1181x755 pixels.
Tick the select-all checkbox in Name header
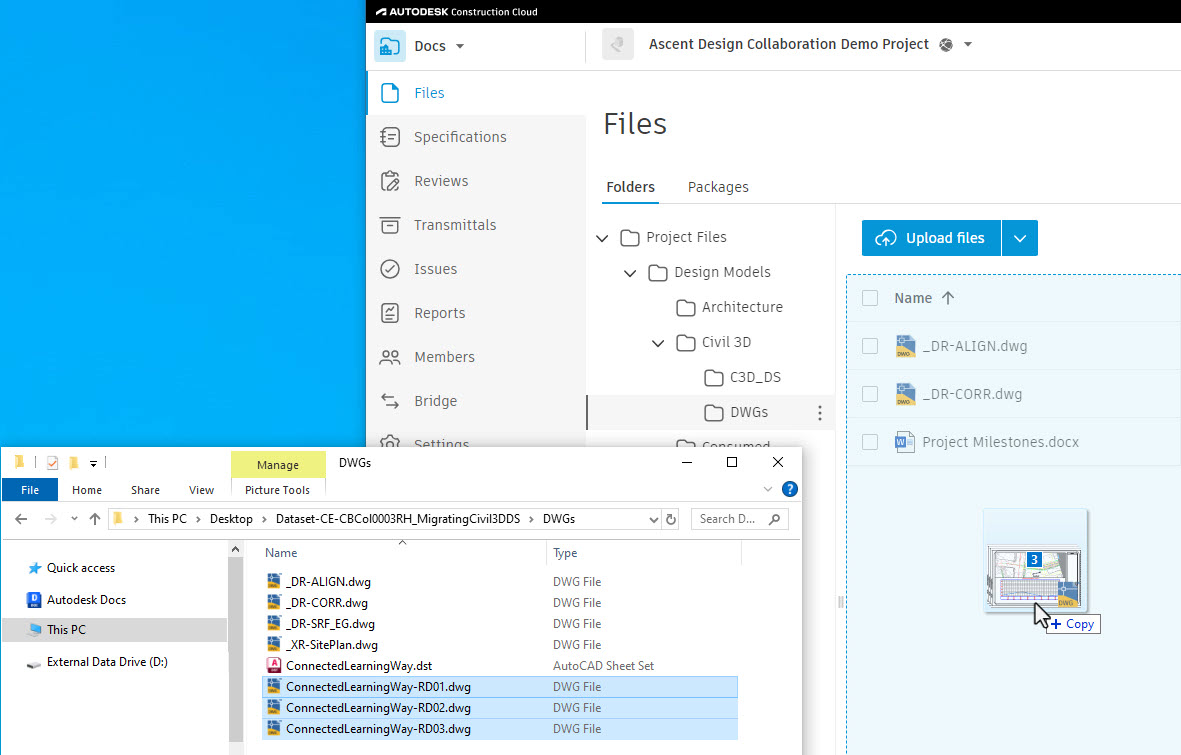coord(870,298)
